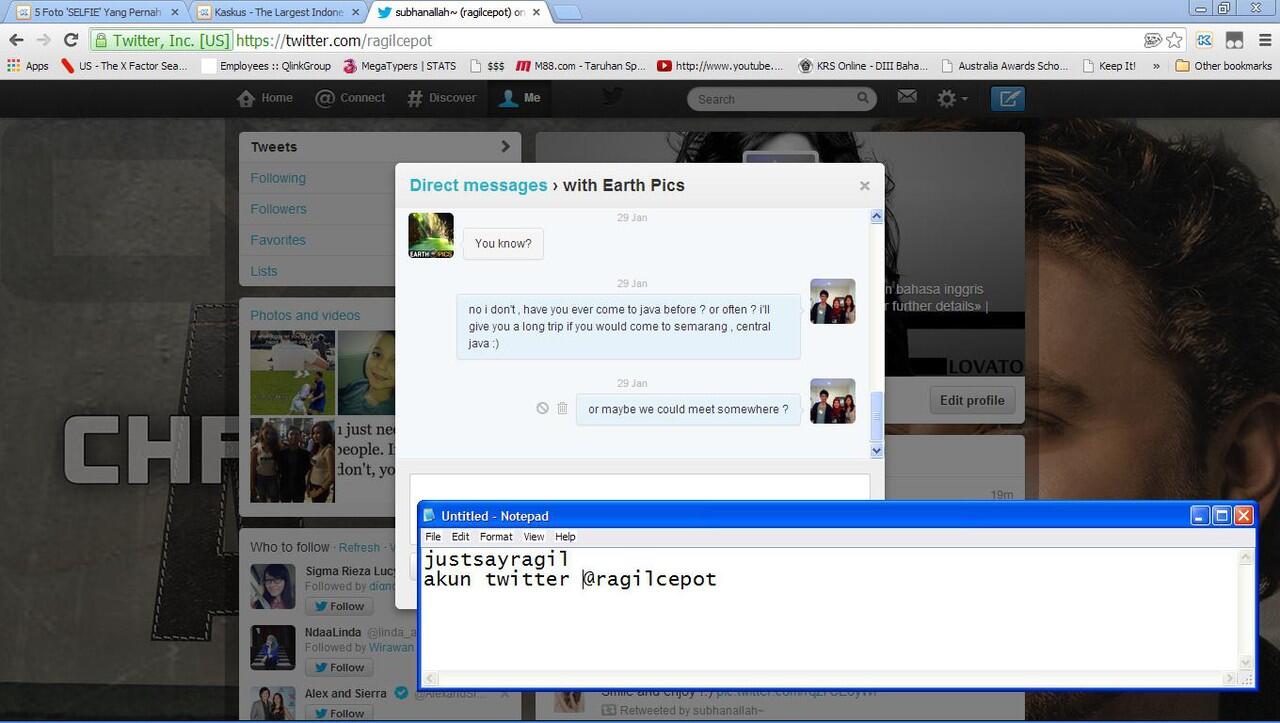
Task: Go back to Direct messages list
Action: coord(478,185)
